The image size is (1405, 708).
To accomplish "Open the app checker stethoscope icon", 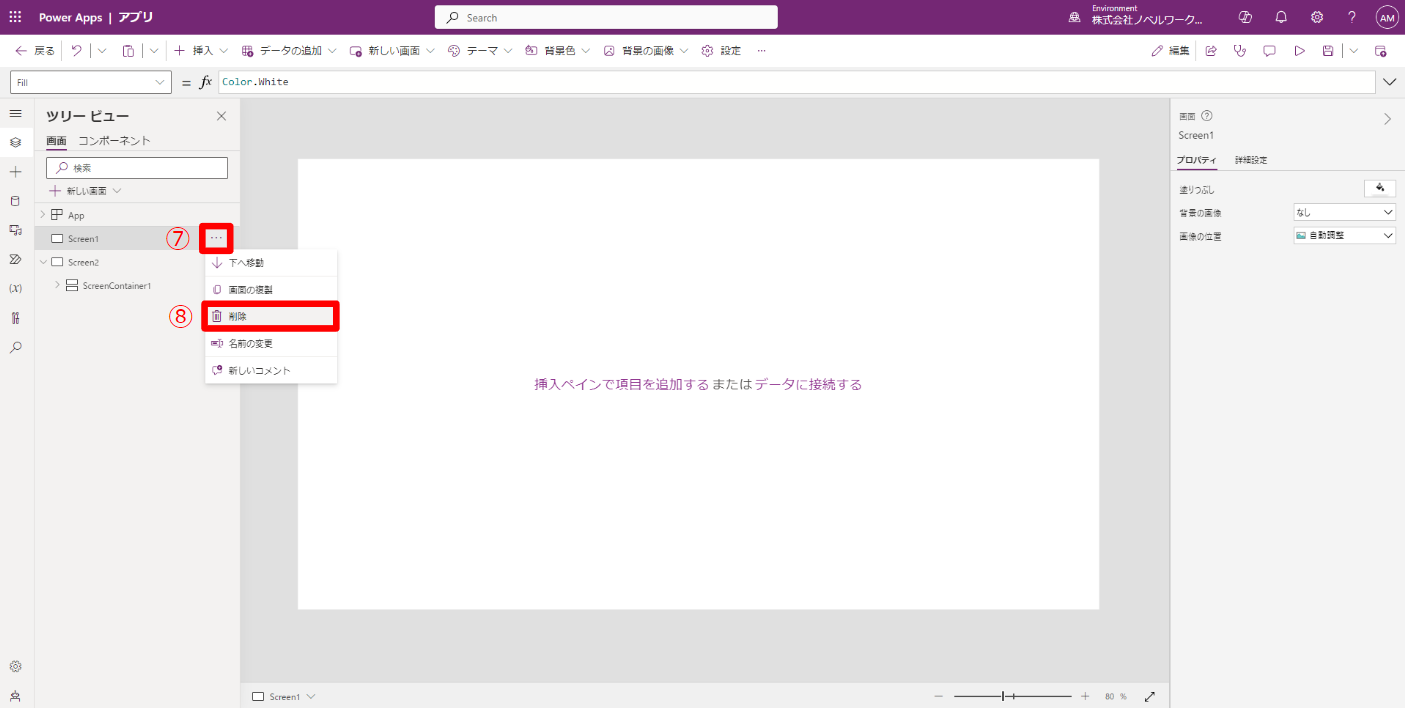I will [1240, 50].
